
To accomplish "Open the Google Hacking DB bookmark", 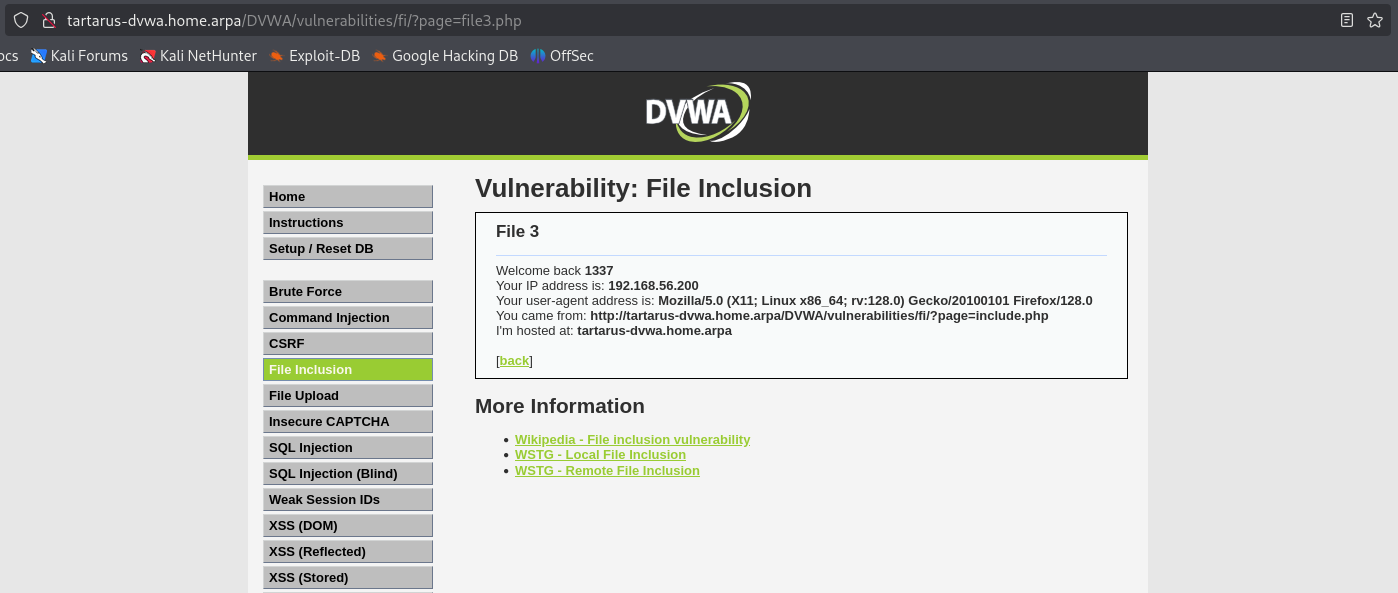I will (x=445, y=56).
